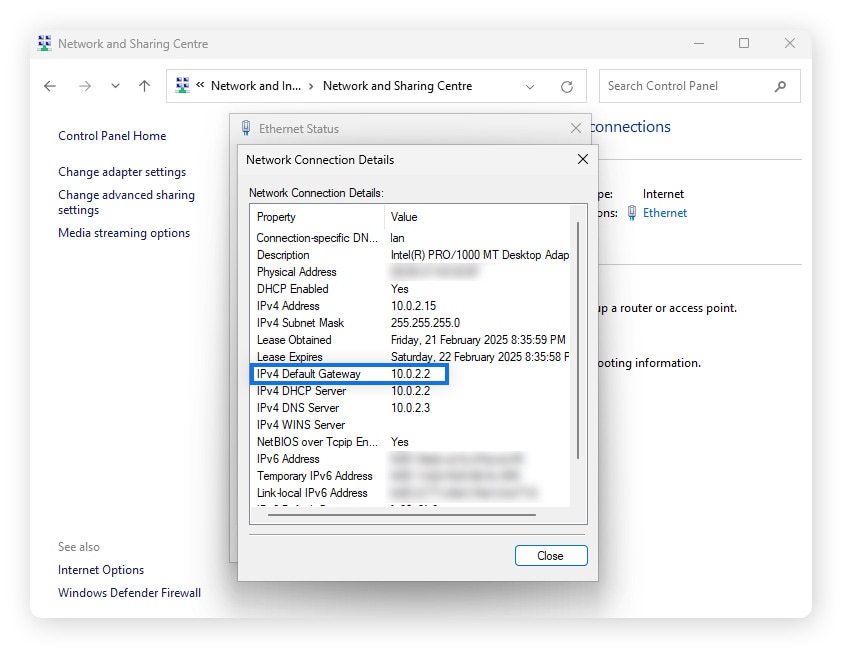Screen dimensions: 842x648
Task: Click the search magnifier icon
Action: [780, 86]
